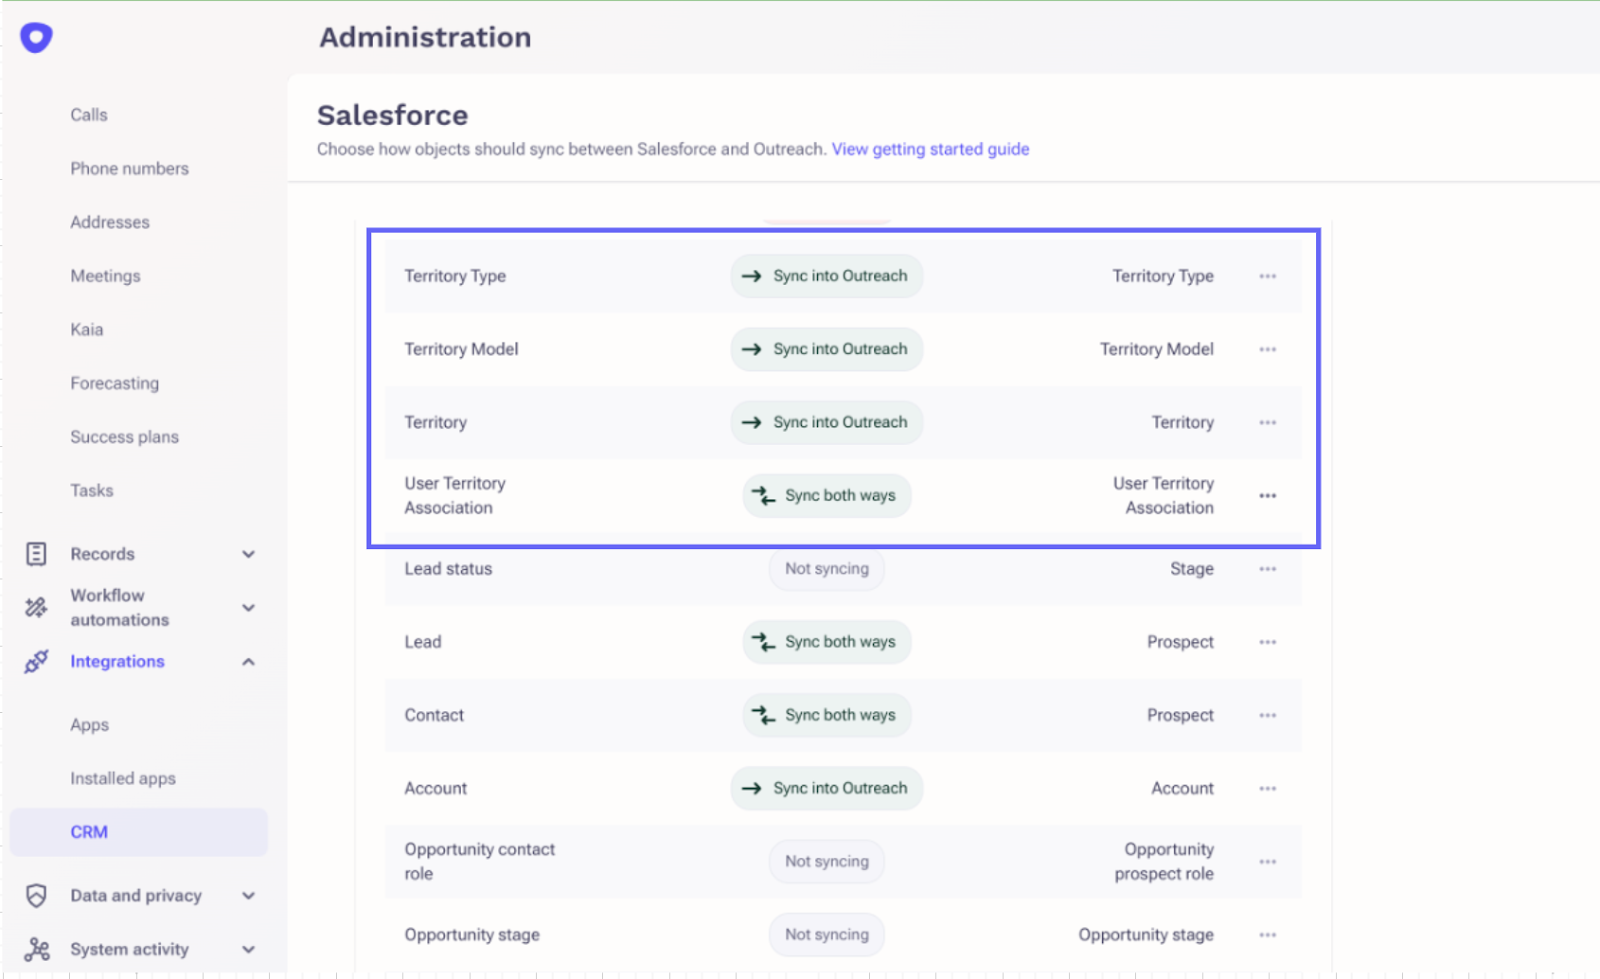Open the Records section icon
Screen dimensions: 1600x979
click(36, 554)
